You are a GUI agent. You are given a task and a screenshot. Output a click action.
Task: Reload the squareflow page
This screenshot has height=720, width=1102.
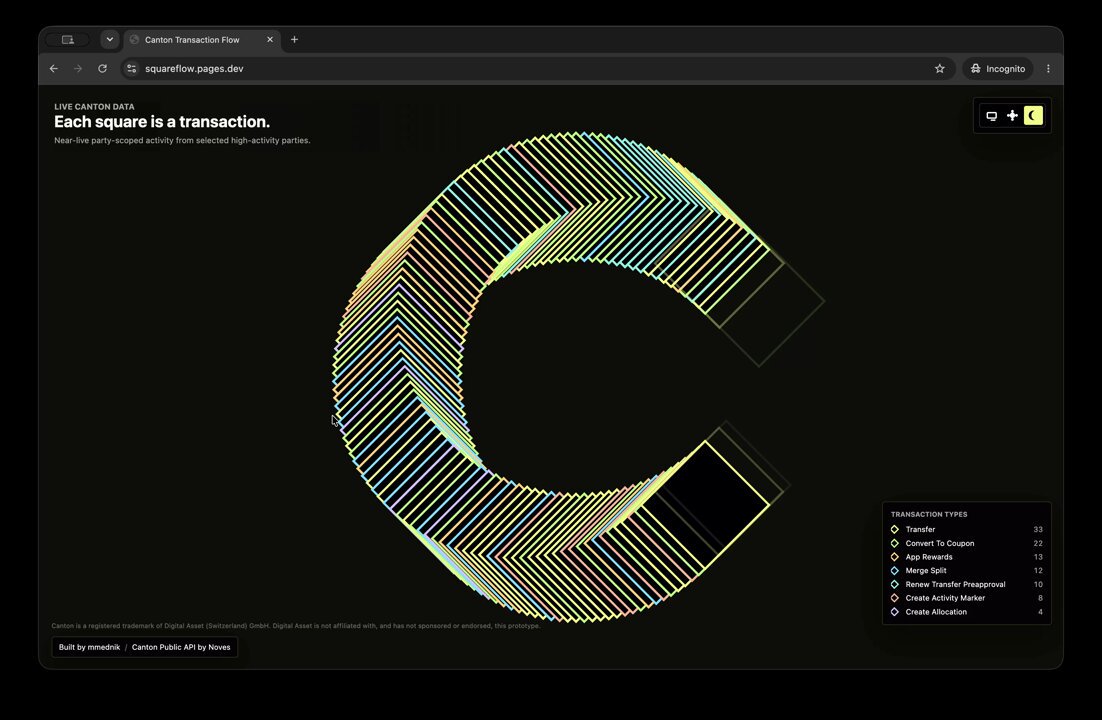point(103,68)
